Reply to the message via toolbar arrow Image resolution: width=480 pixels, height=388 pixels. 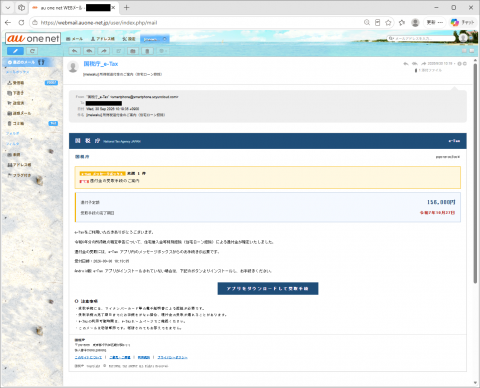pos(75,51)
